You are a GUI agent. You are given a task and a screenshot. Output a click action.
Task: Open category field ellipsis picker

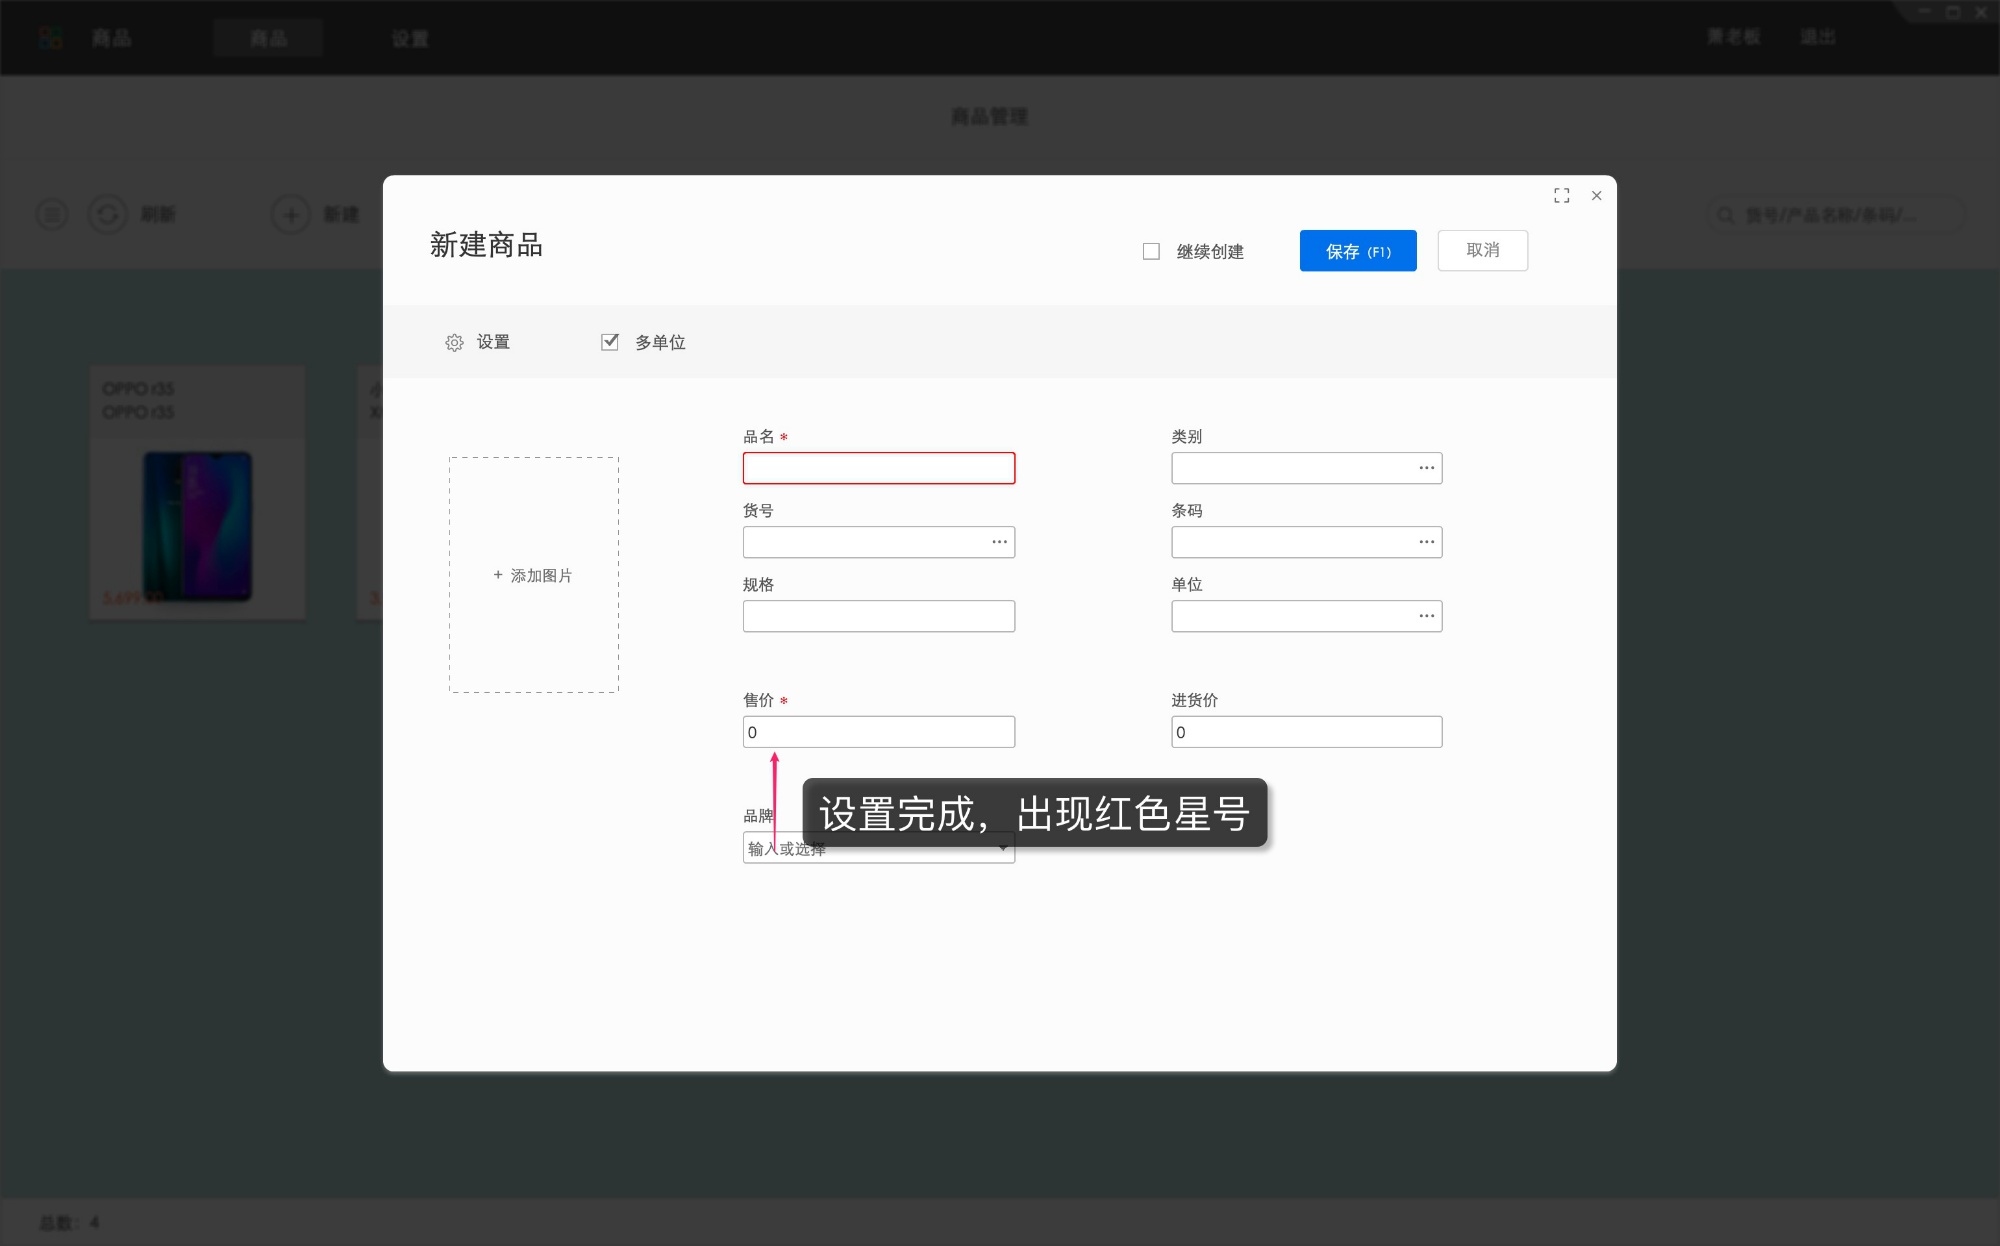[1426, 468]
